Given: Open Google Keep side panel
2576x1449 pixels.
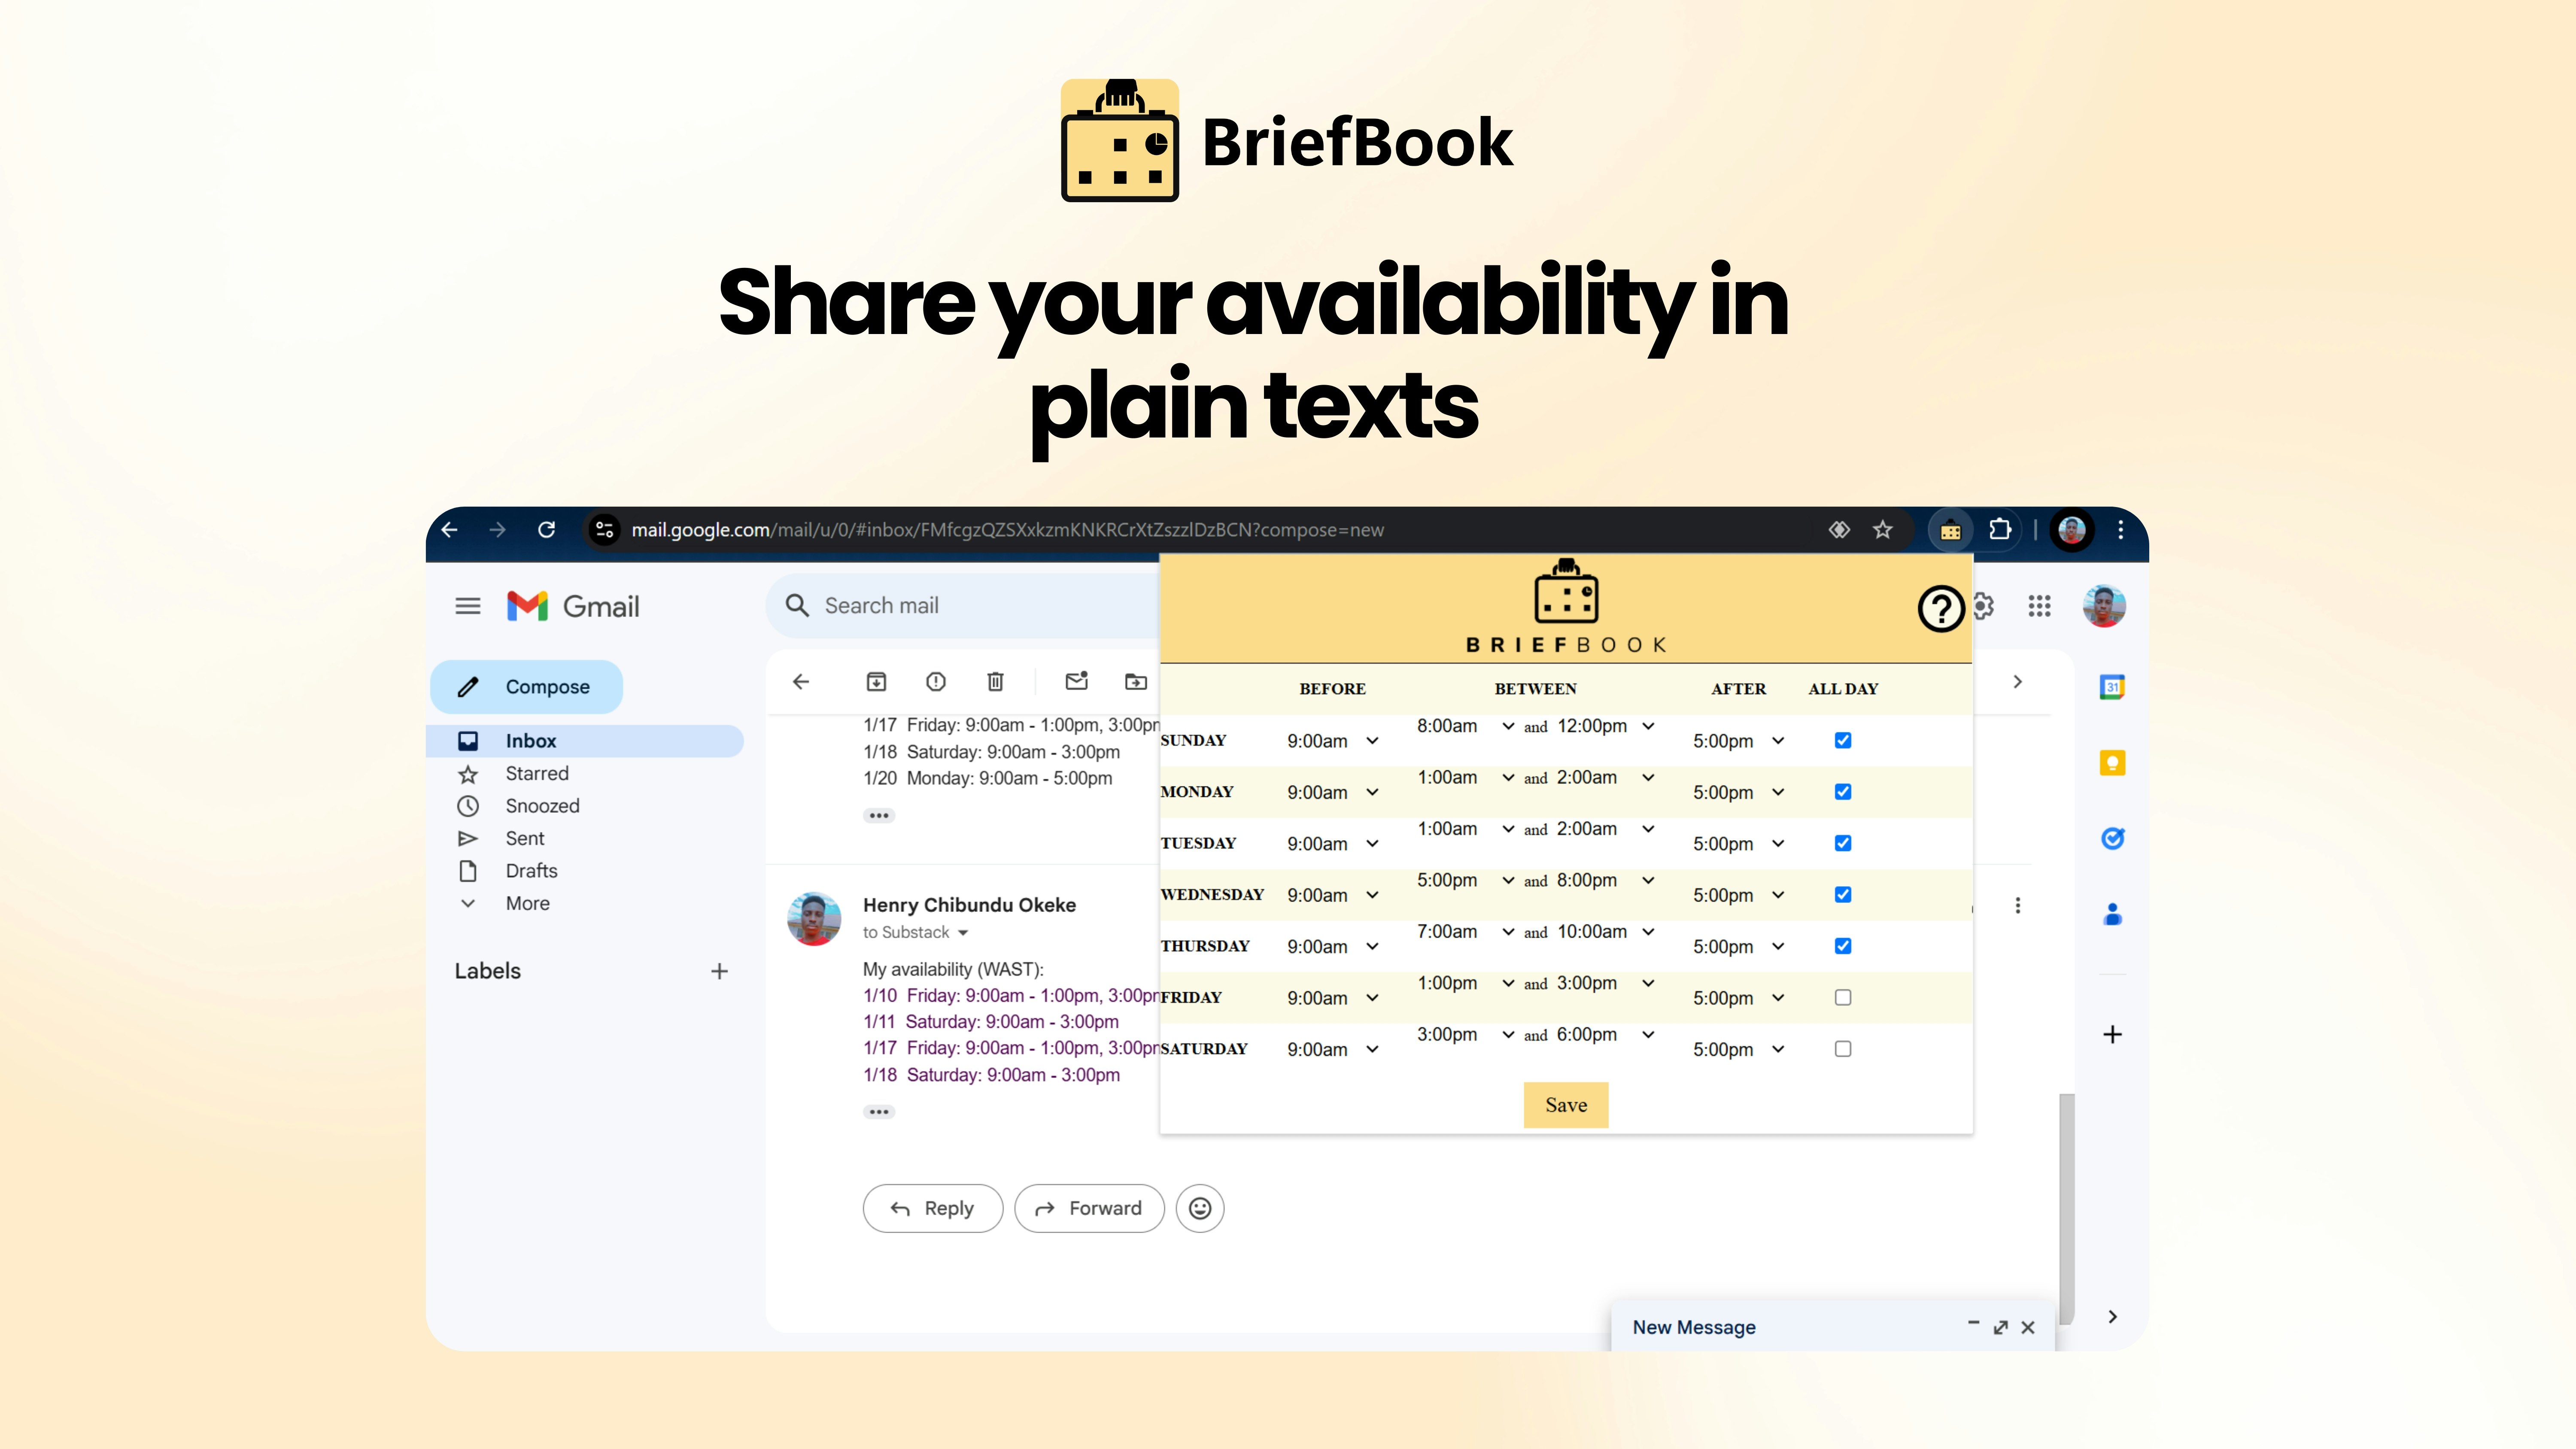Looking at the screenshot, I should [x=2112, y=763].
